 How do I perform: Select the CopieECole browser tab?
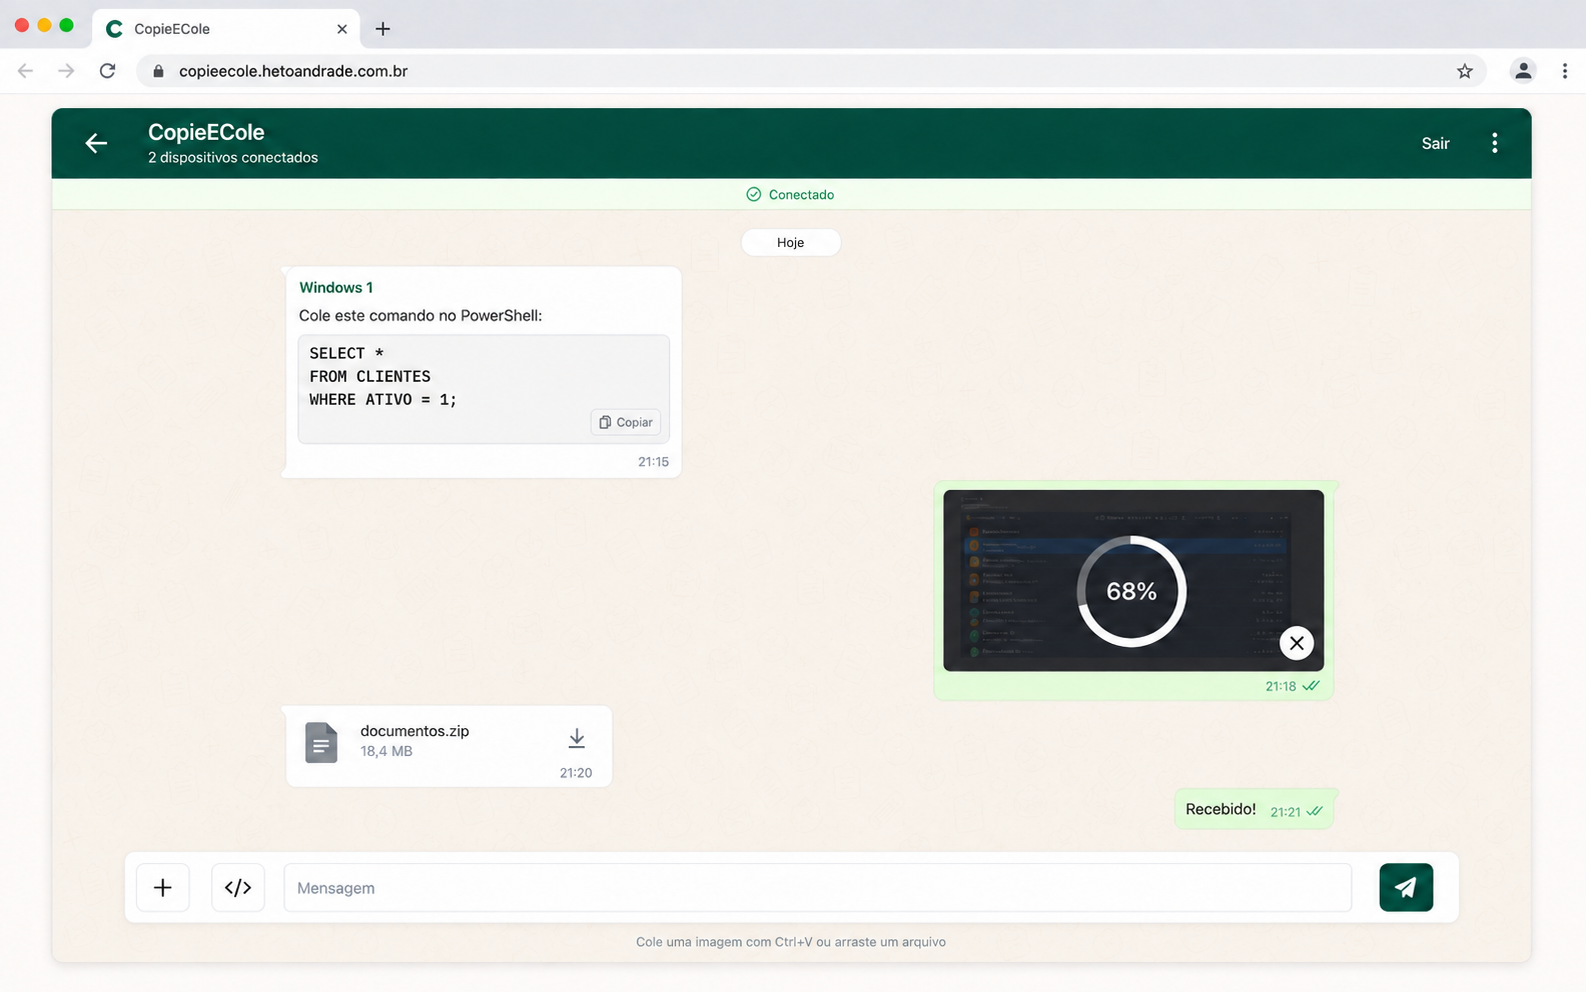227,28
